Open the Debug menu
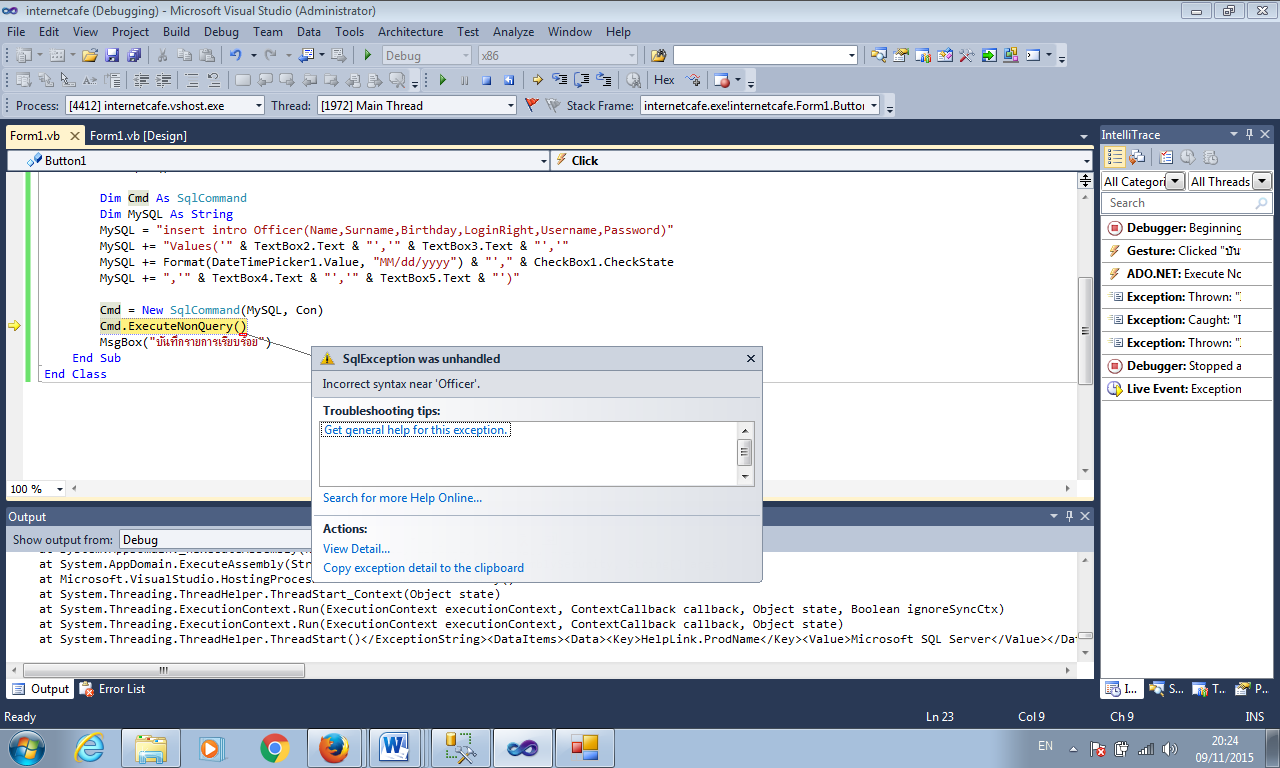The width and height of the screenshot is (1280, 768). click(x=221, y=32)
